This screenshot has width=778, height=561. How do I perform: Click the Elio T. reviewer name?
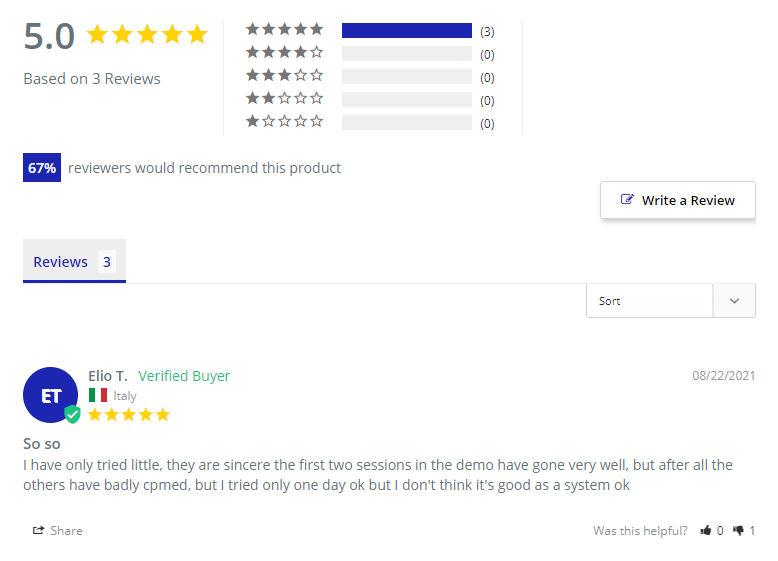[107, 376]
